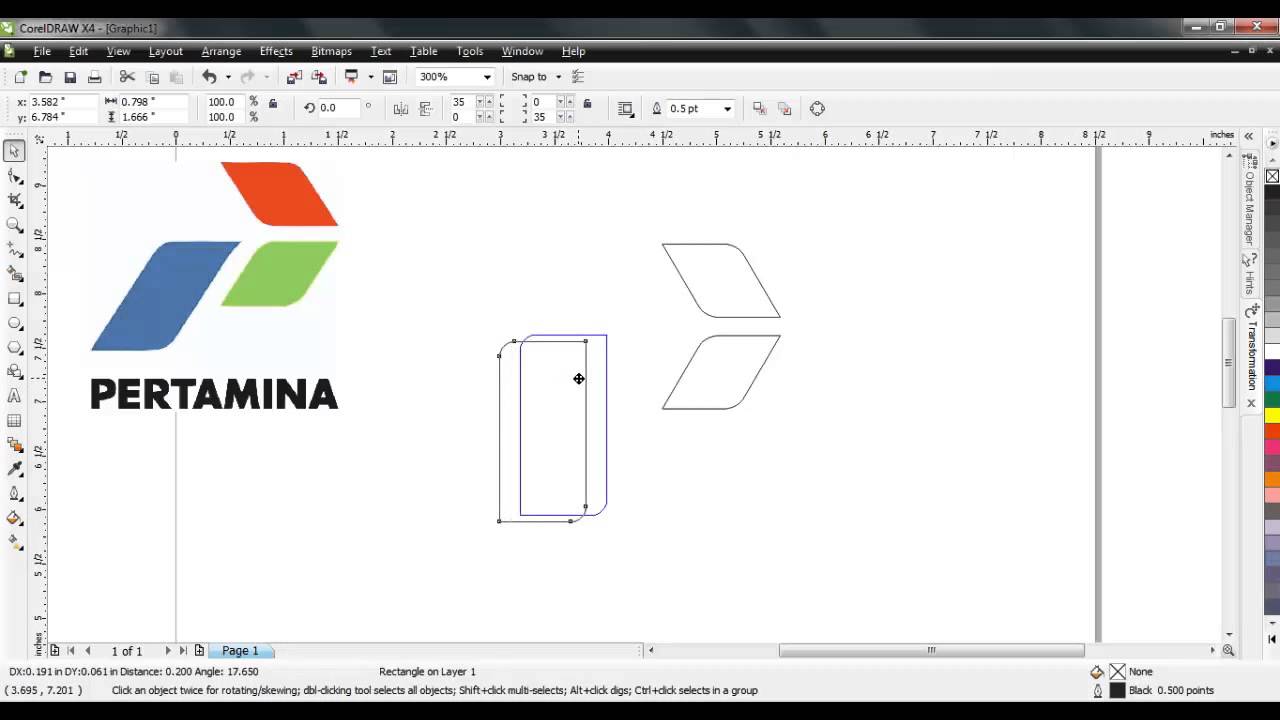Click the Cut scissors icon
1280x720 pixels.
pos(127,77)
